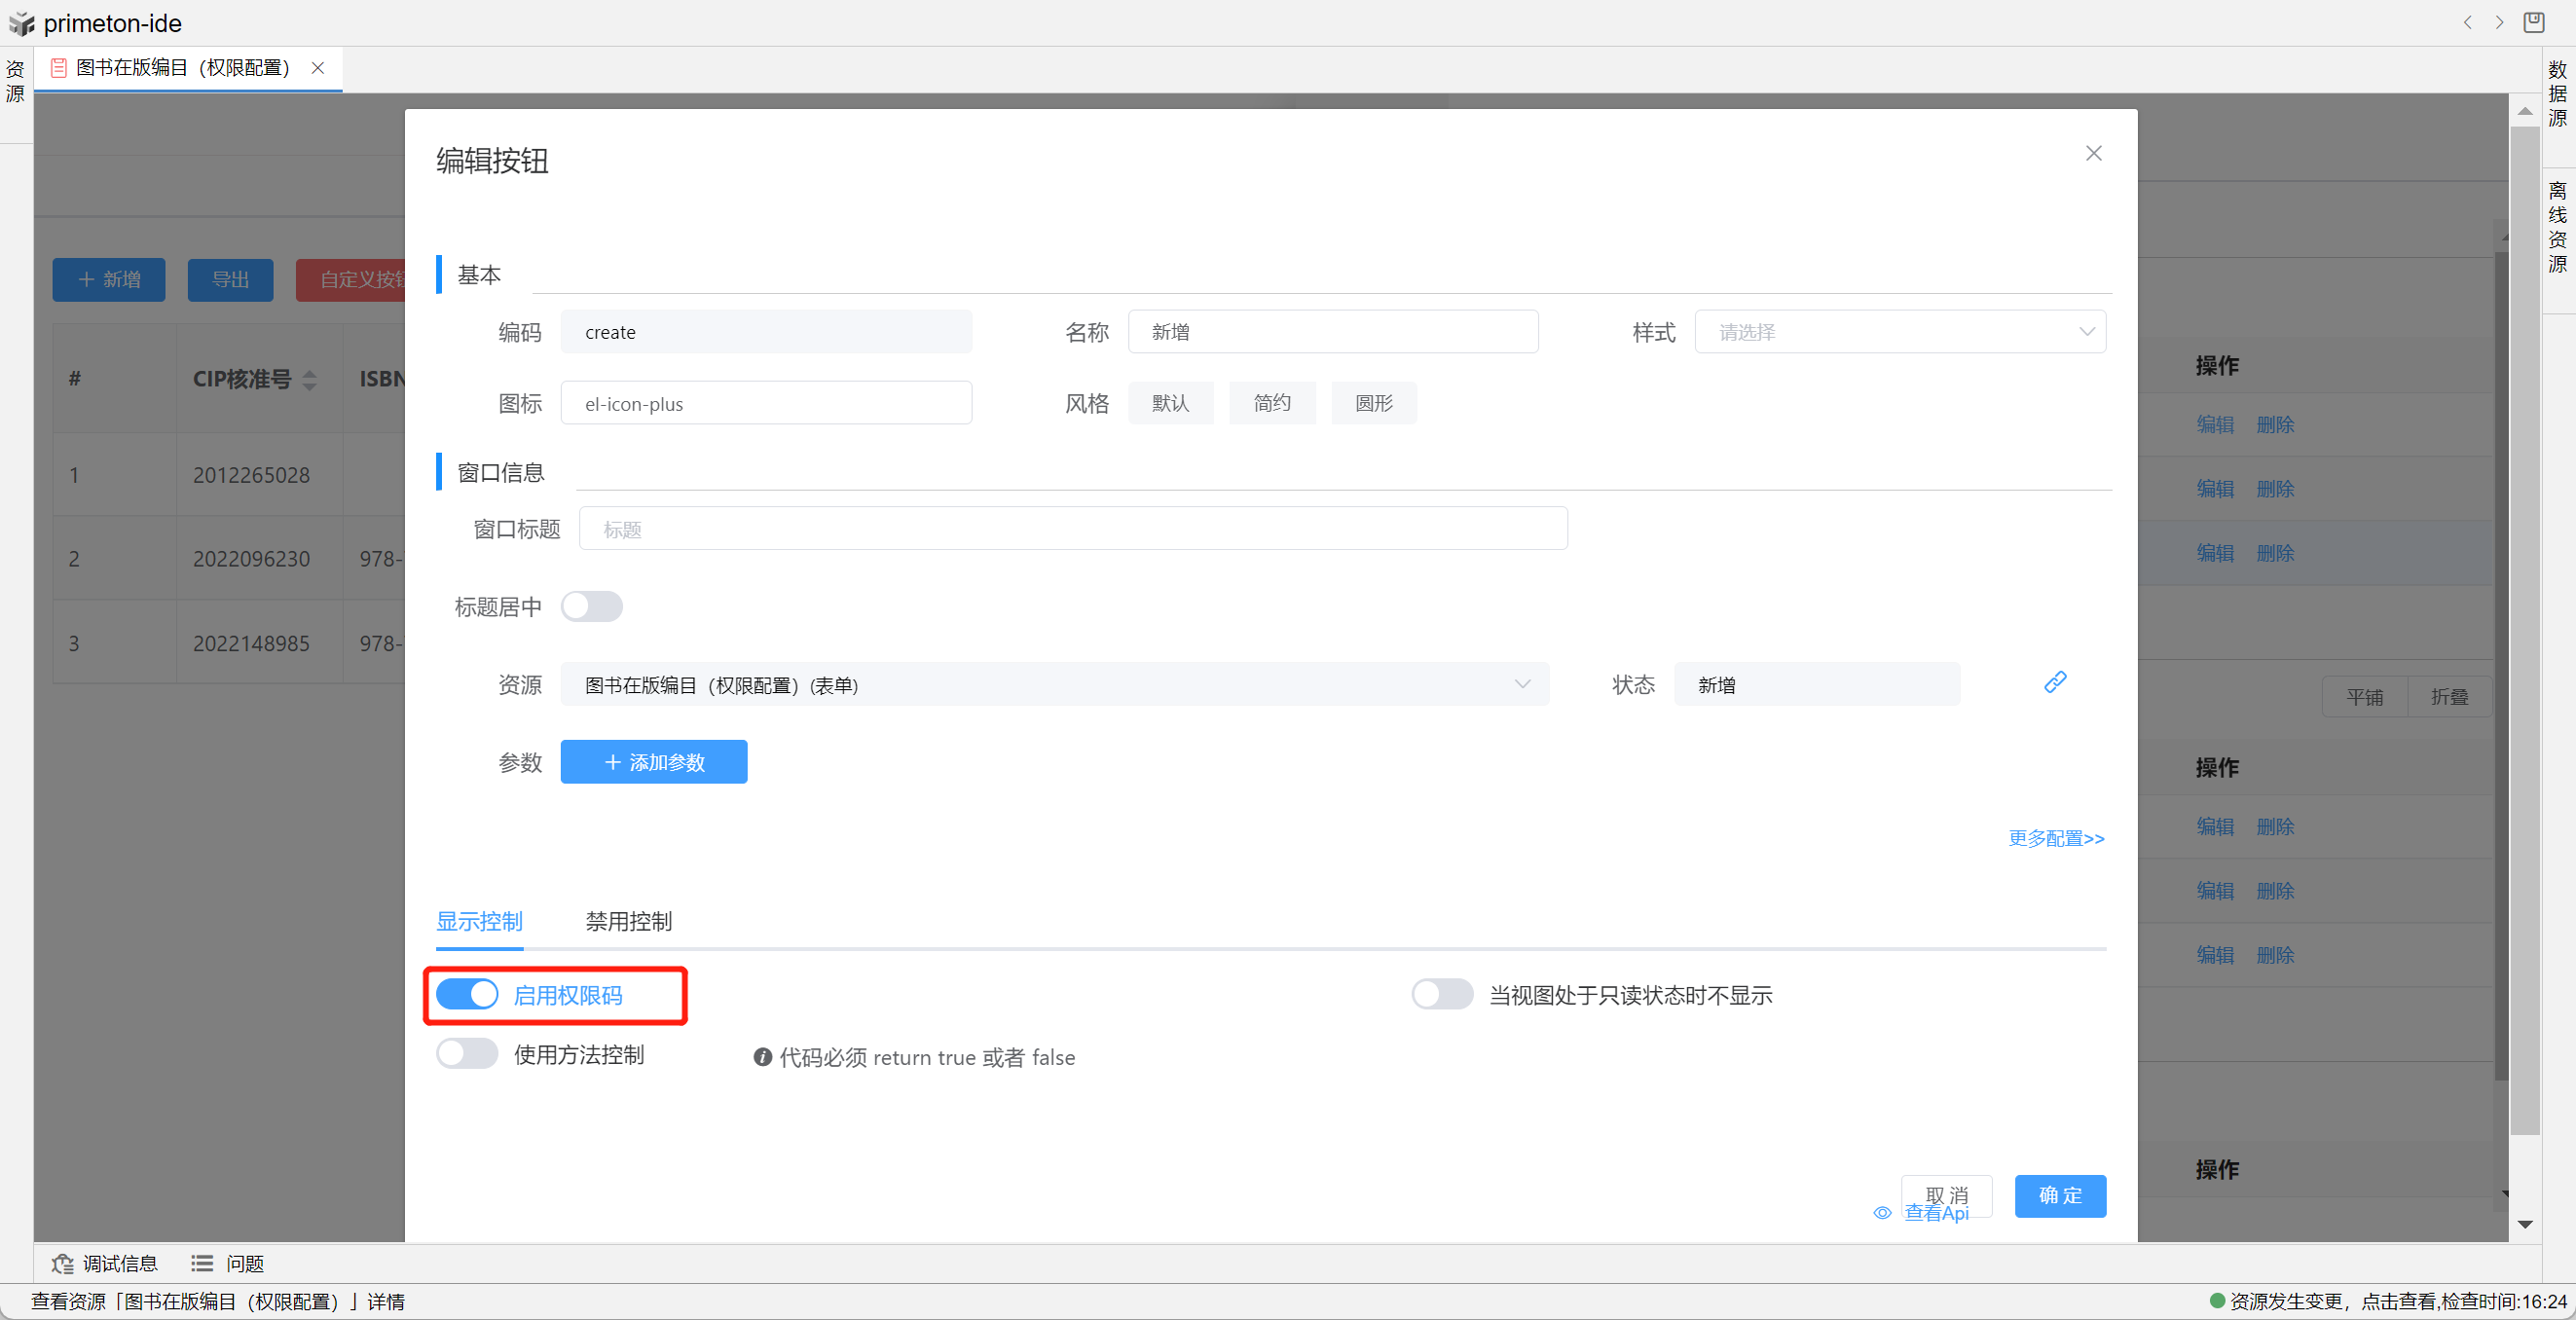Click the save icon in top-right corner

pyautogui.click(x=2533, y=22)
